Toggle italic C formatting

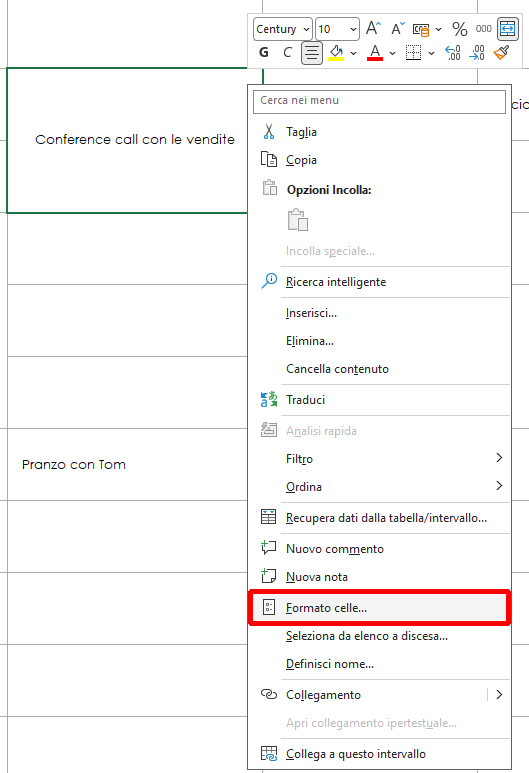[x=287, y=52]
